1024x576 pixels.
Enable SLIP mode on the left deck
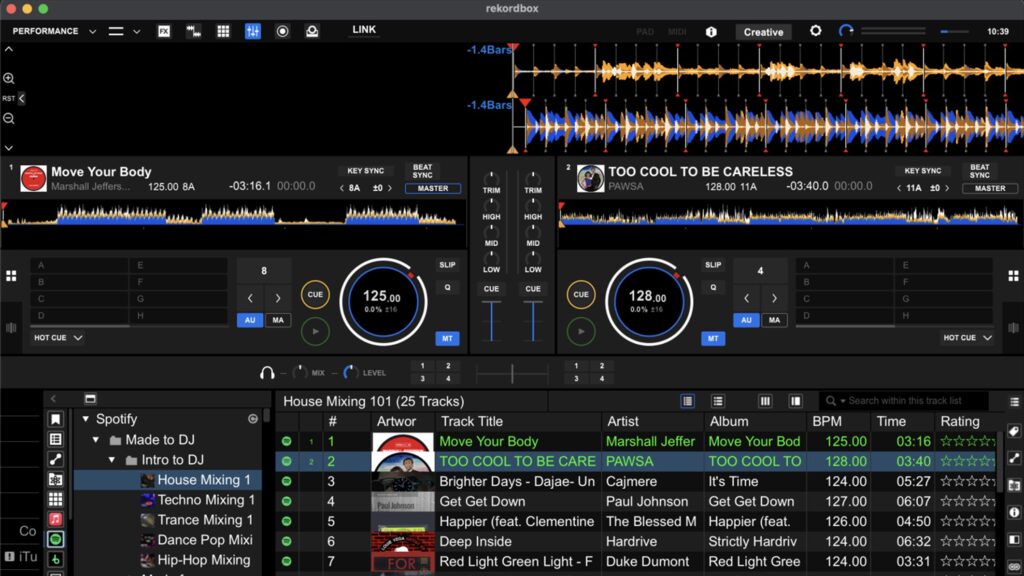click(447, 265)
